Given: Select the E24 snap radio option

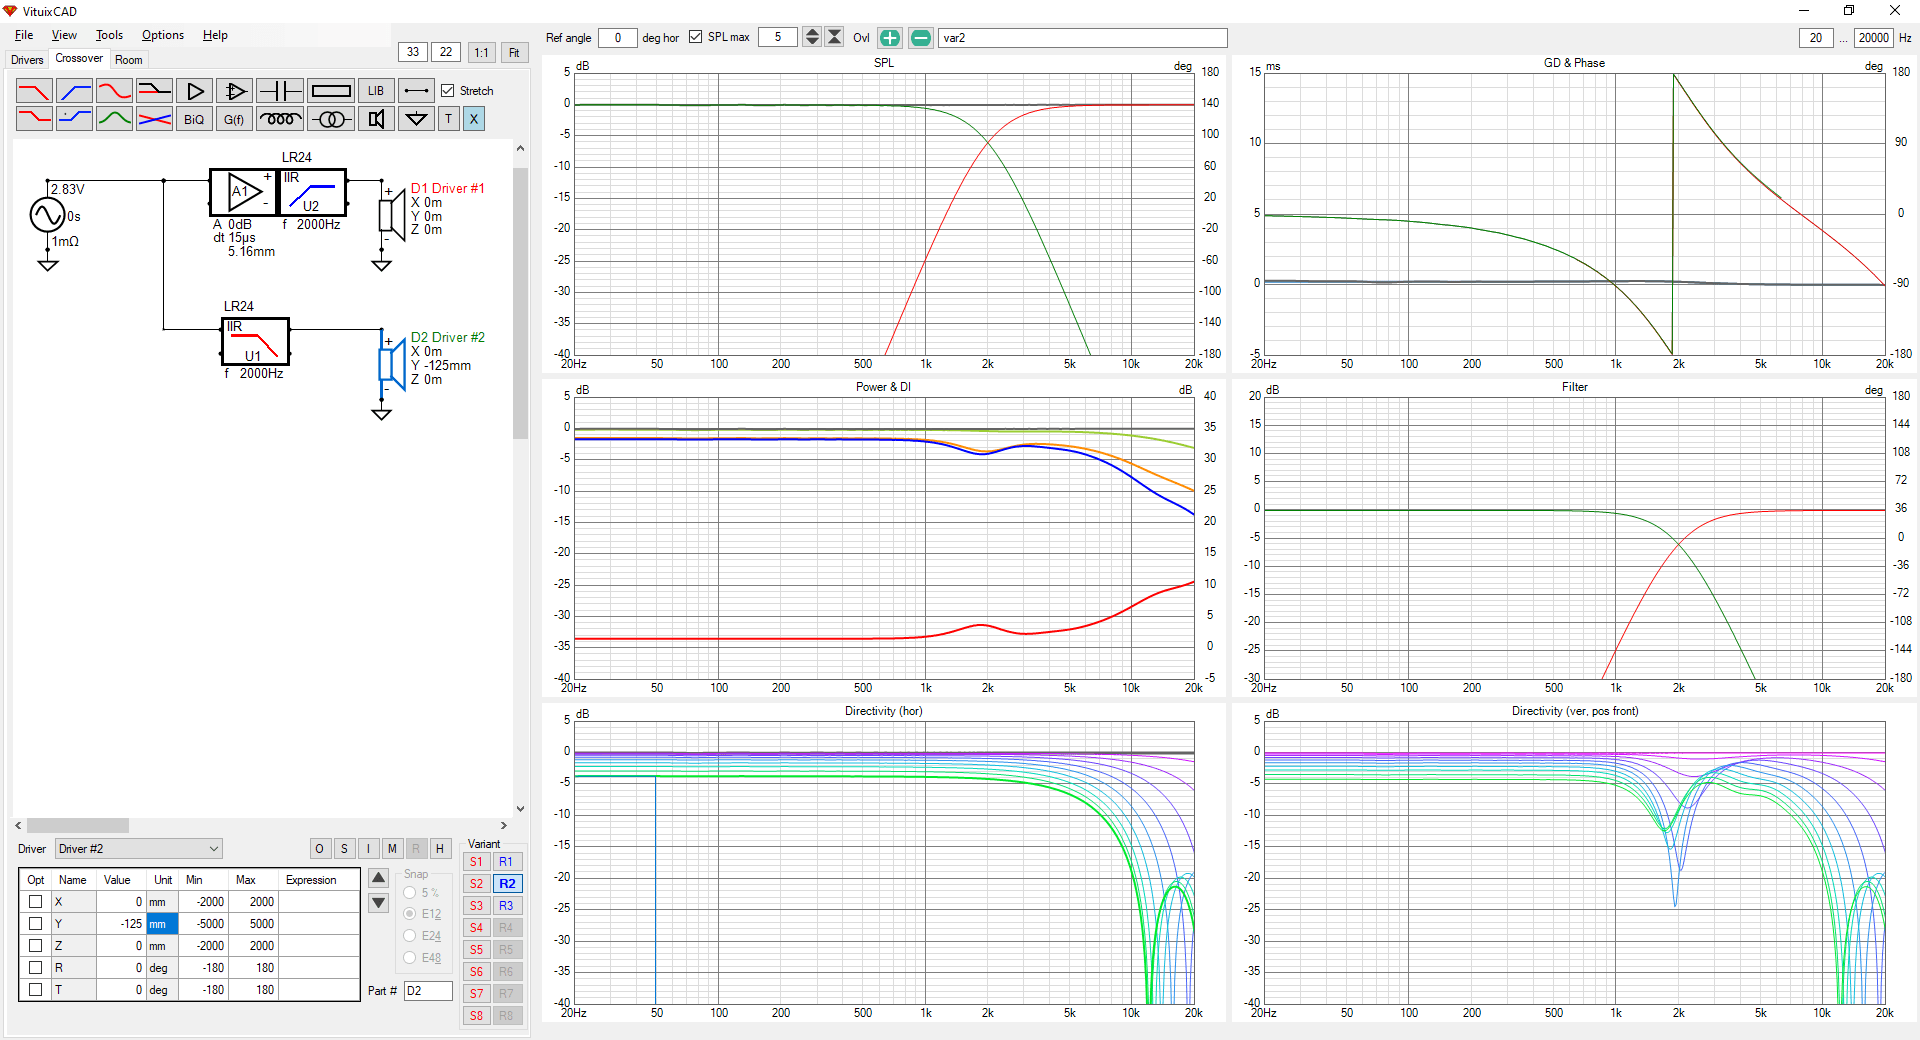Looking at the screenshot, I should tap(410, 936).
